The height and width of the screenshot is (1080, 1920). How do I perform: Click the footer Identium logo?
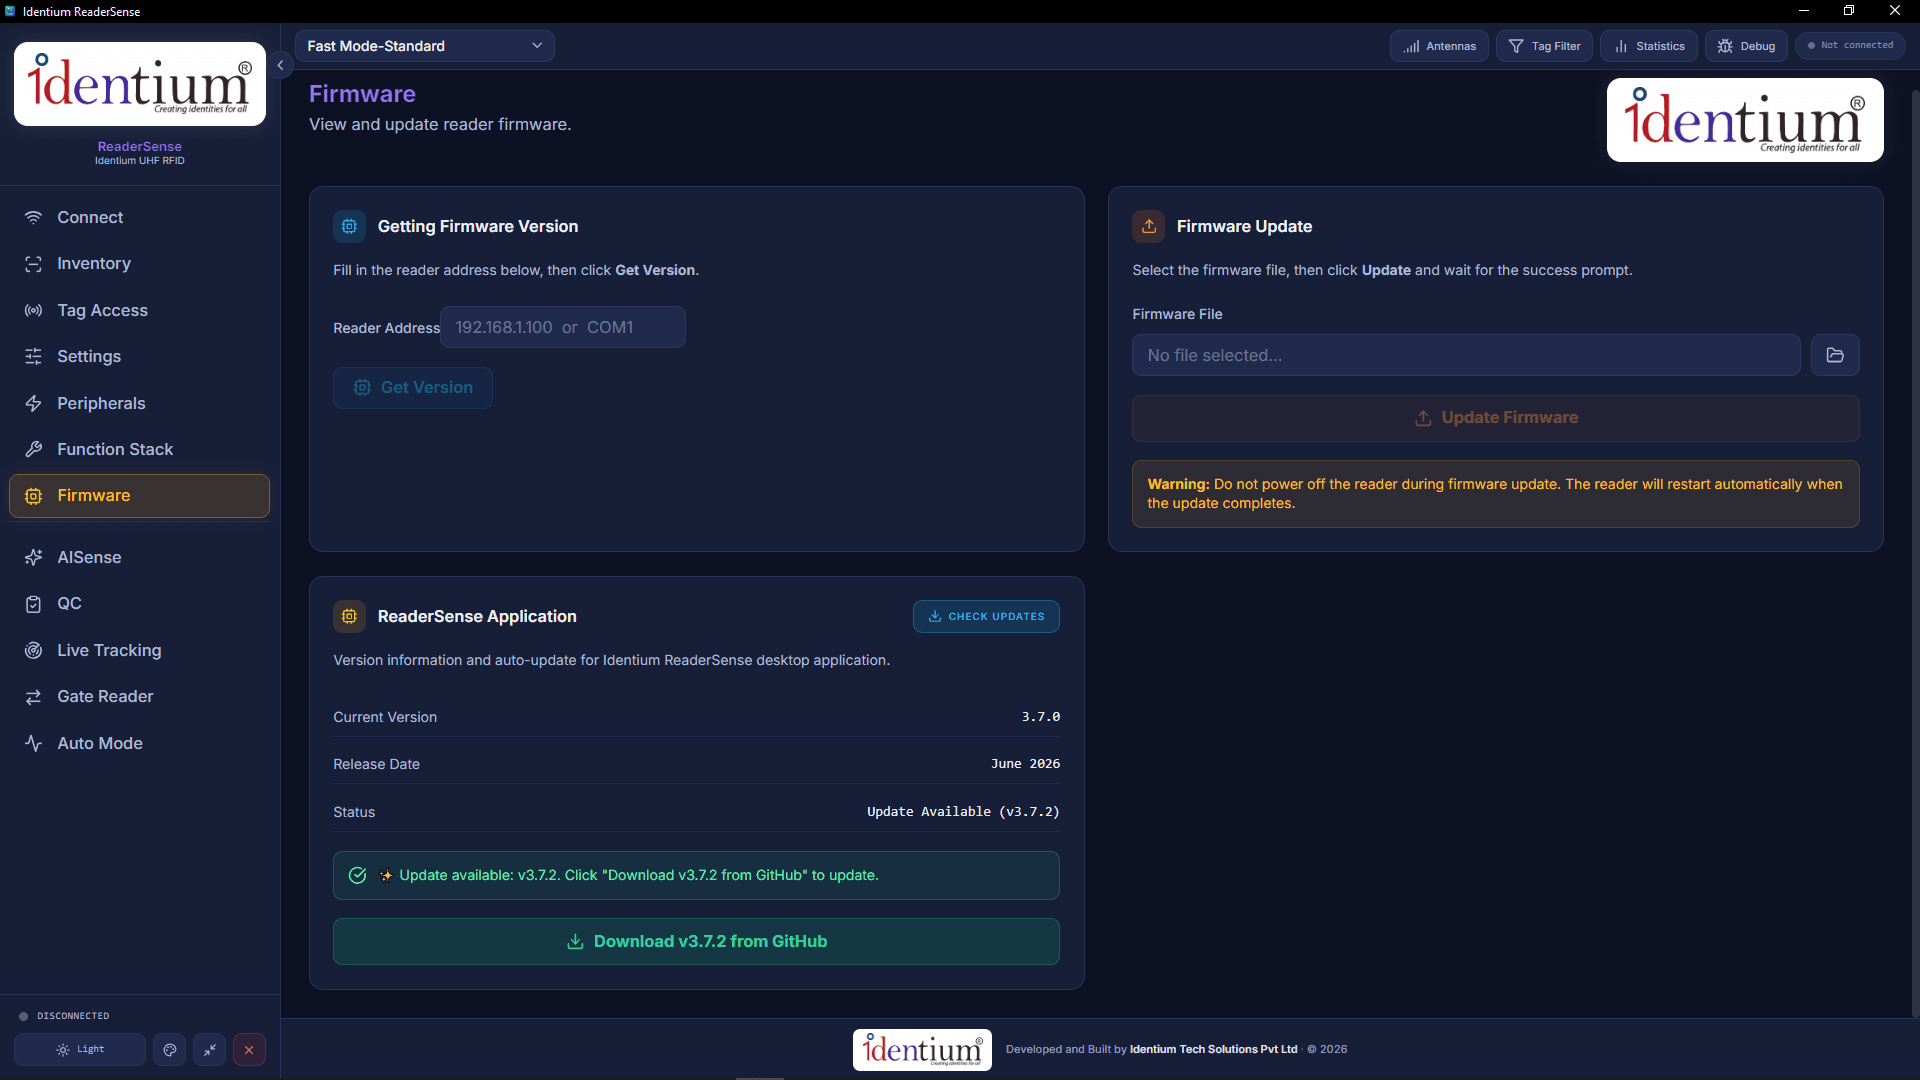pos(922,1050)
